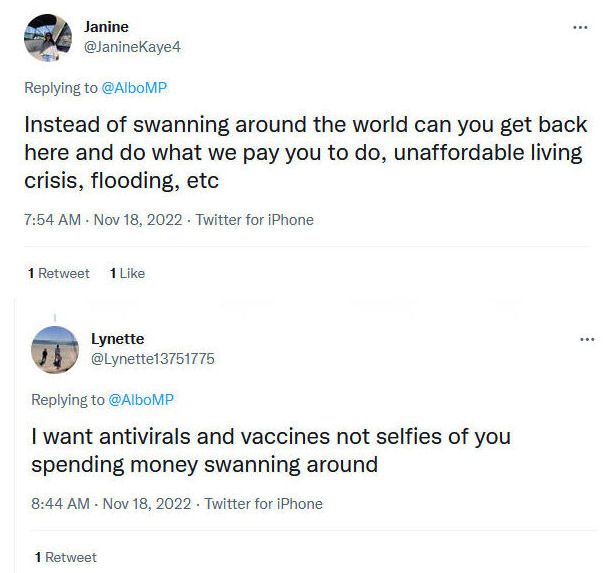This screenshot has width=609, height=573.
Task: Open @AlboMP mention in Lynette's reply
Action: click(x=141, y=400)
